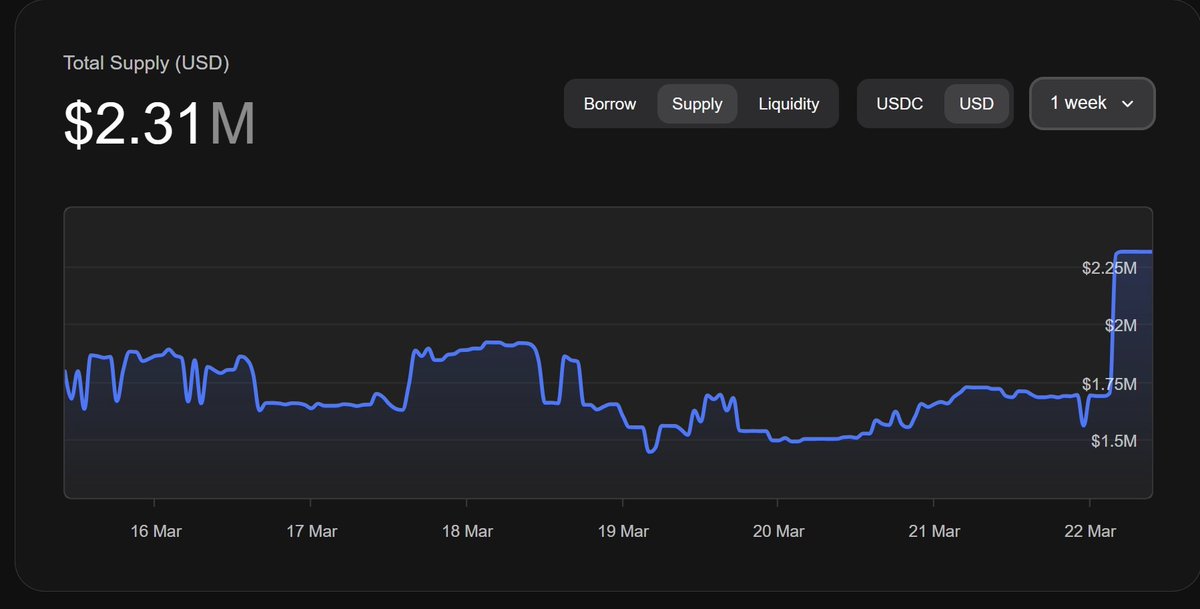Click the $2.25M y-axis label

tap(1109, 268)
